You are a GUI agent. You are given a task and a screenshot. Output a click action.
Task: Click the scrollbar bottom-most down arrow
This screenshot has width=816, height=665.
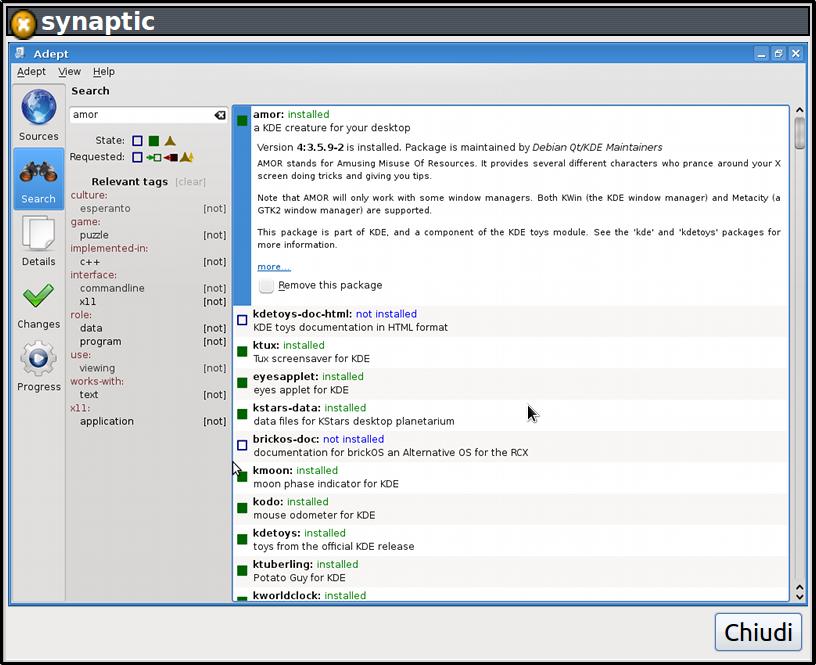pos(799,597)
